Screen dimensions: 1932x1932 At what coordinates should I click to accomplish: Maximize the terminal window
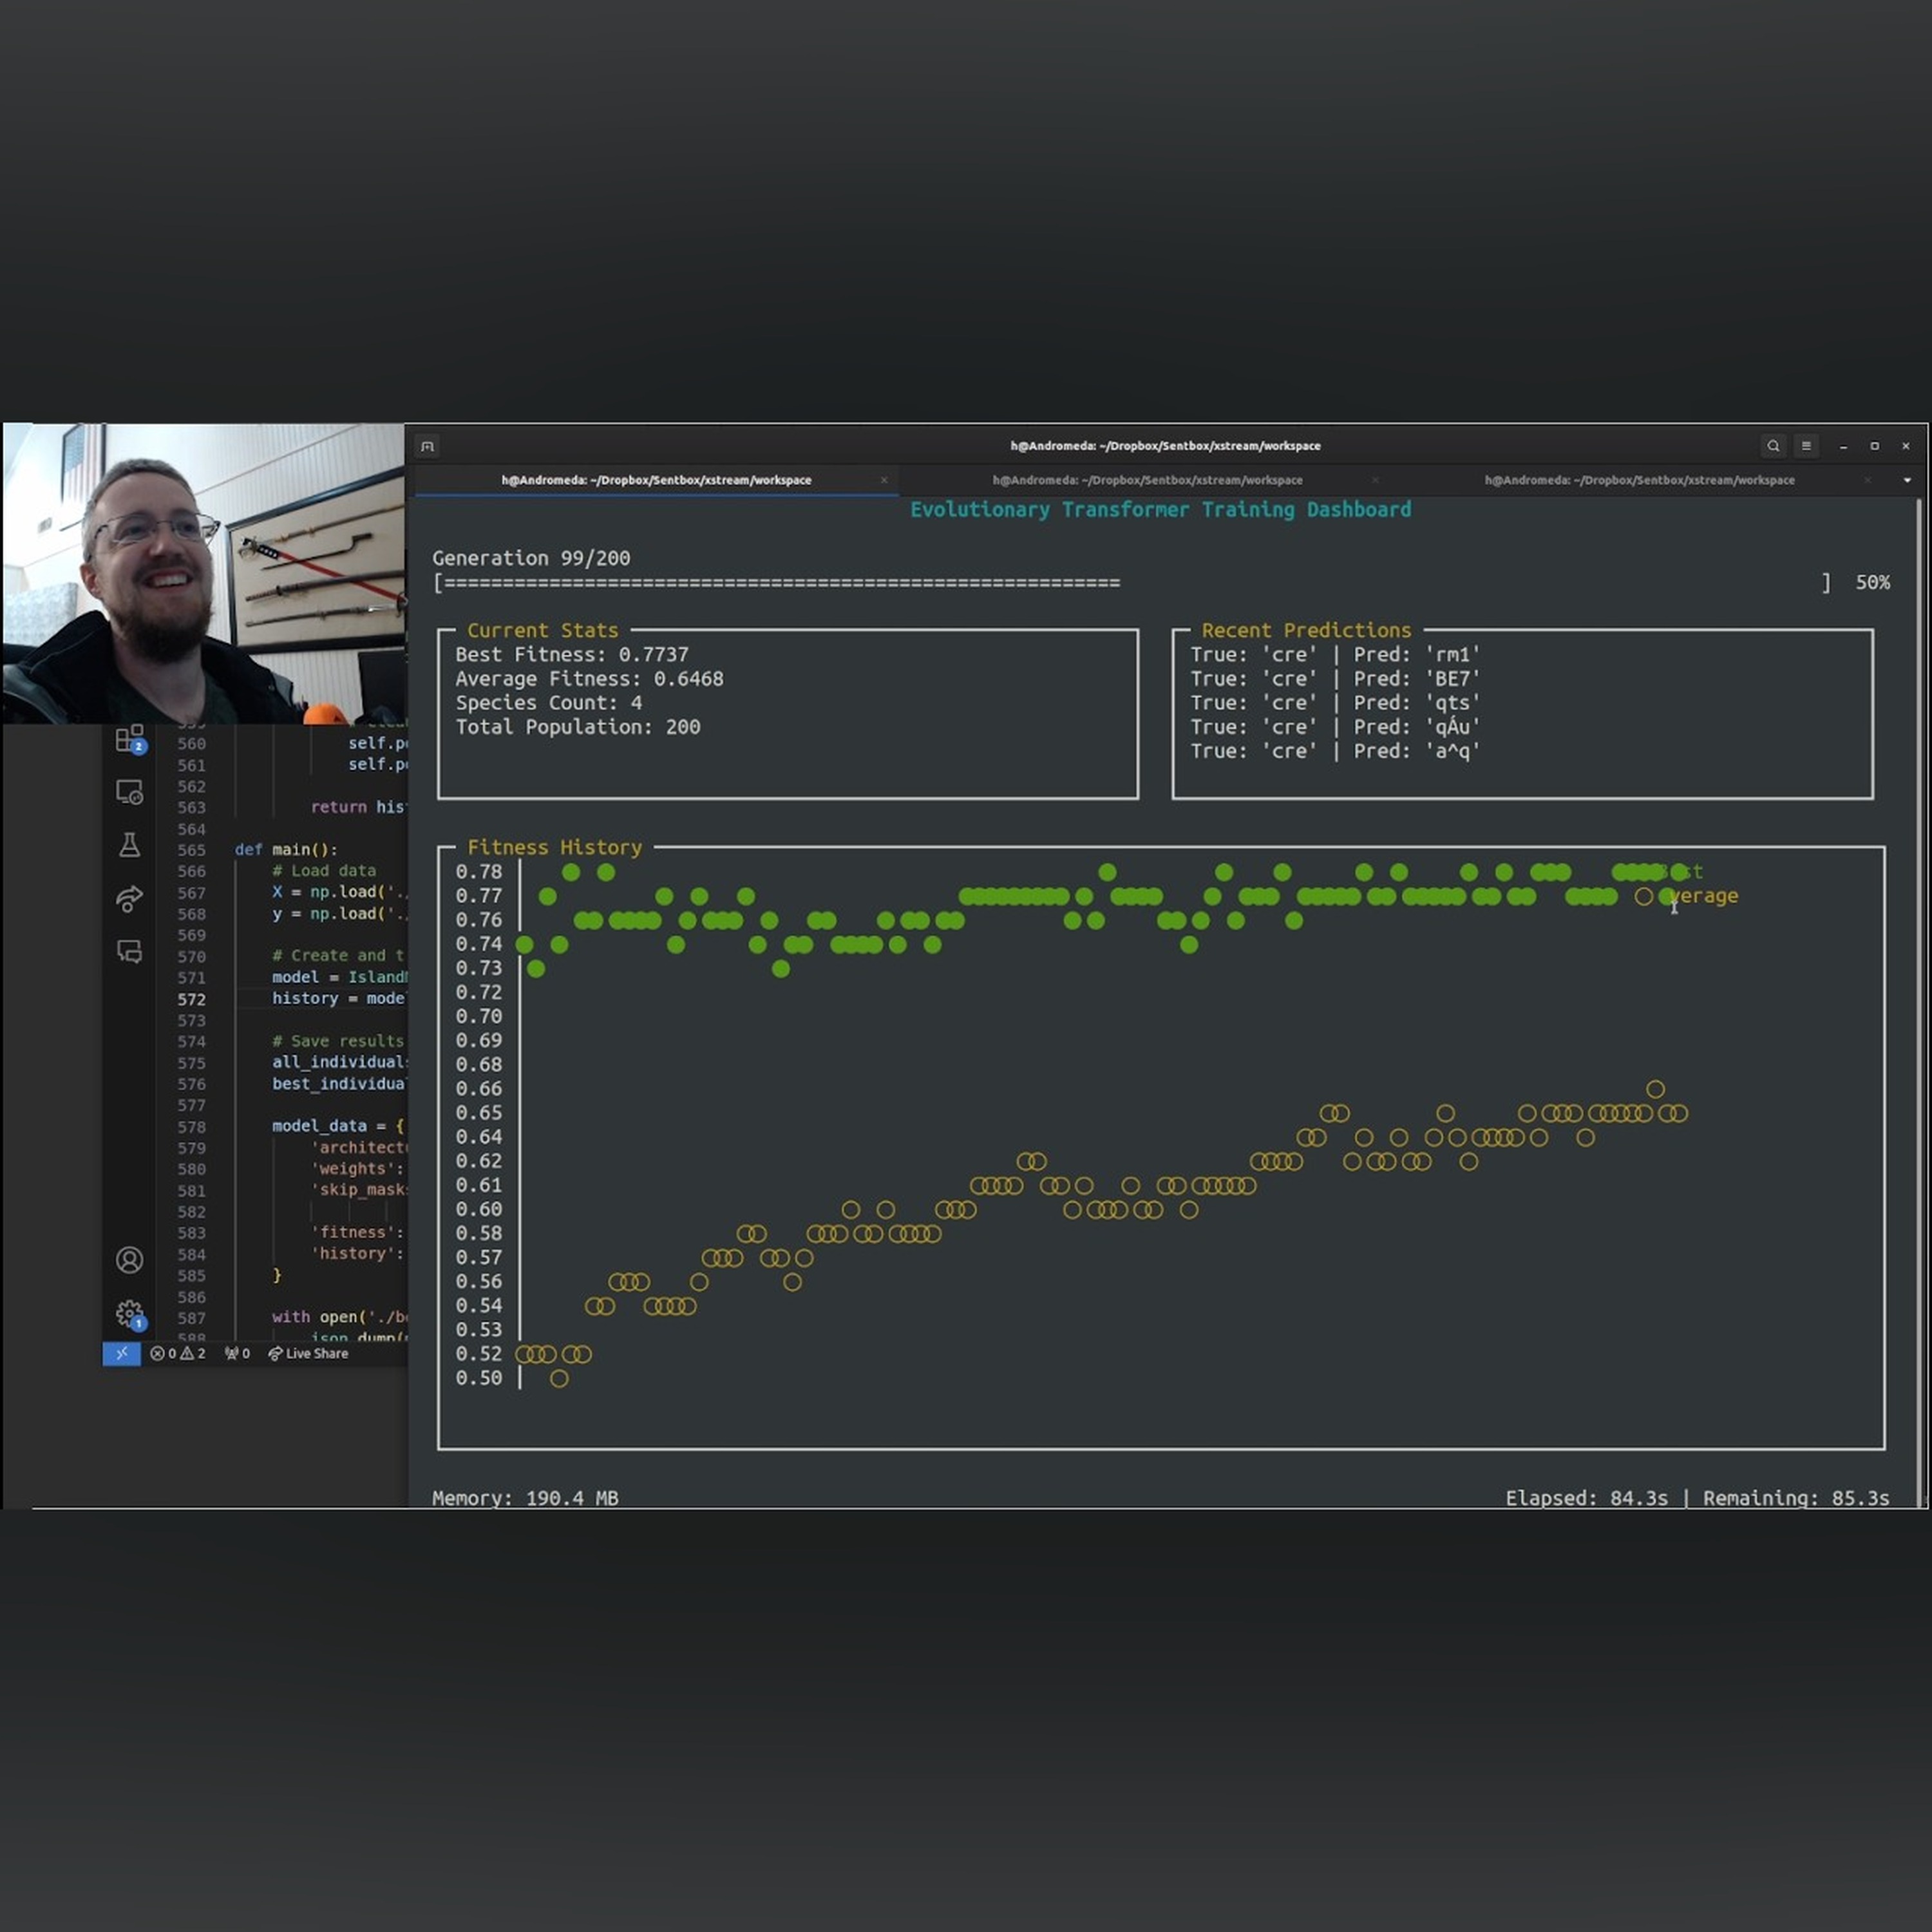(x=1875, y=446)
